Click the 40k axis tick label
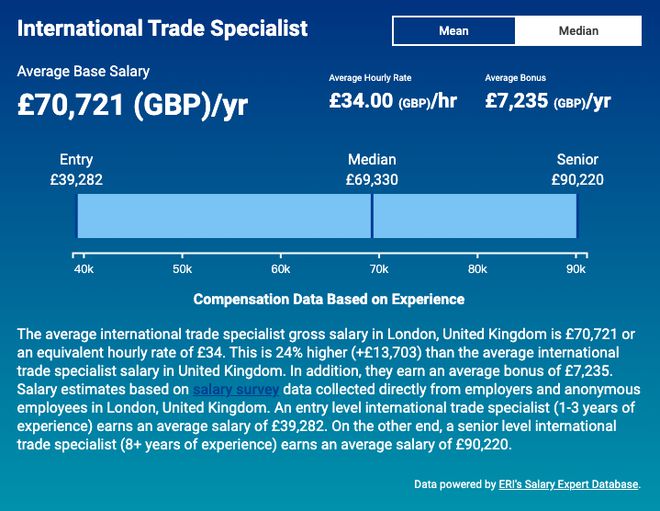The width and height of the screenshot is (660, 511). pyautogui.click(x=84, y=269)
